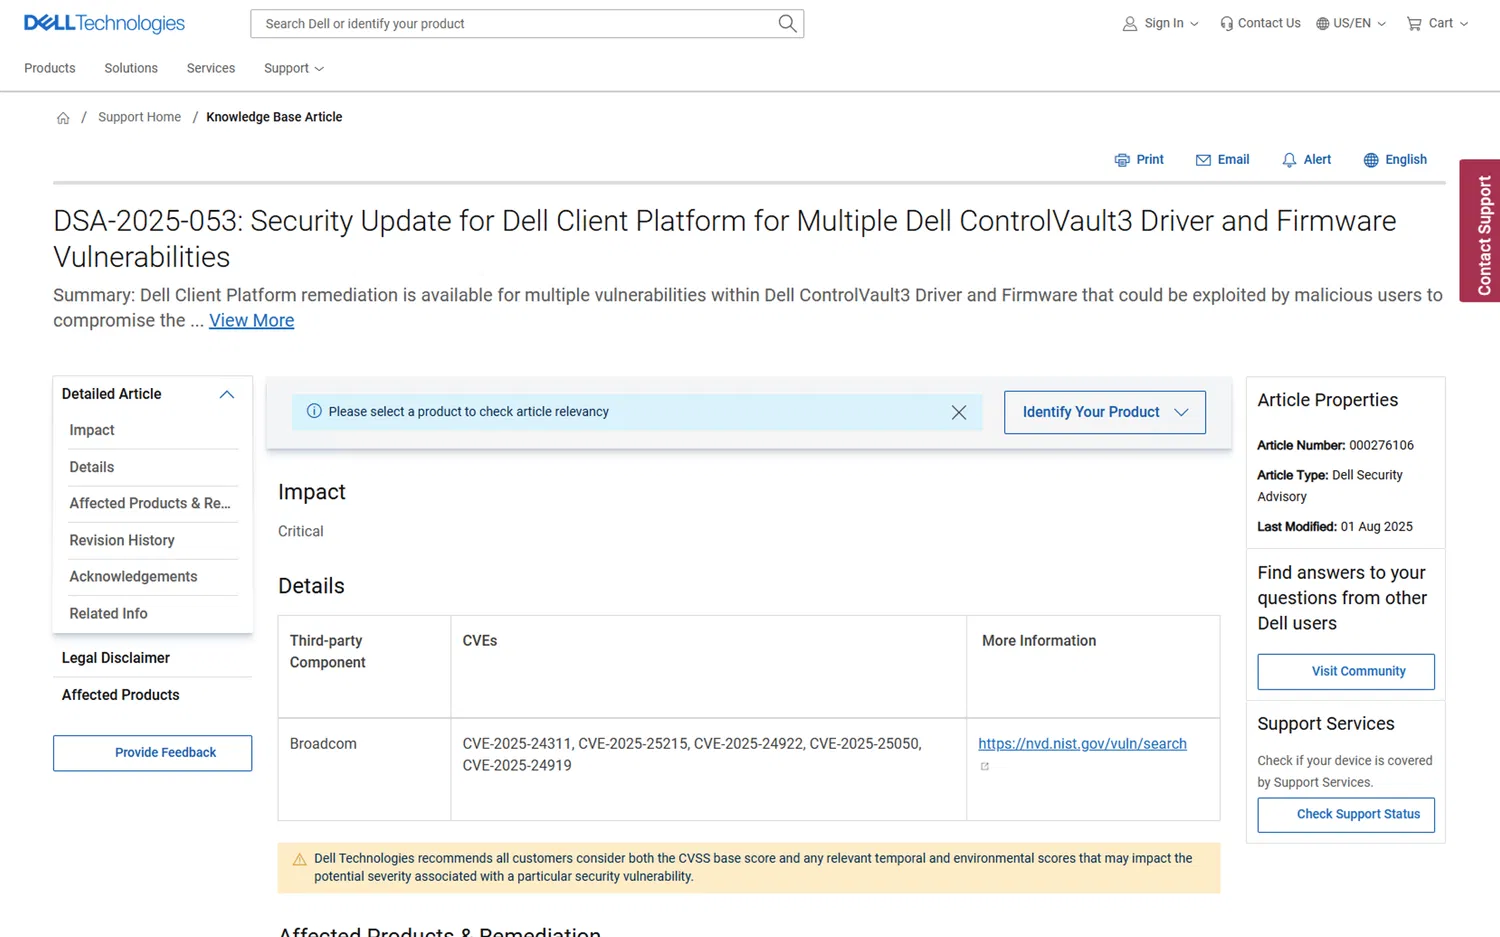
Task: Click the Check Support Status button
Action: [x=1346, y=815]
